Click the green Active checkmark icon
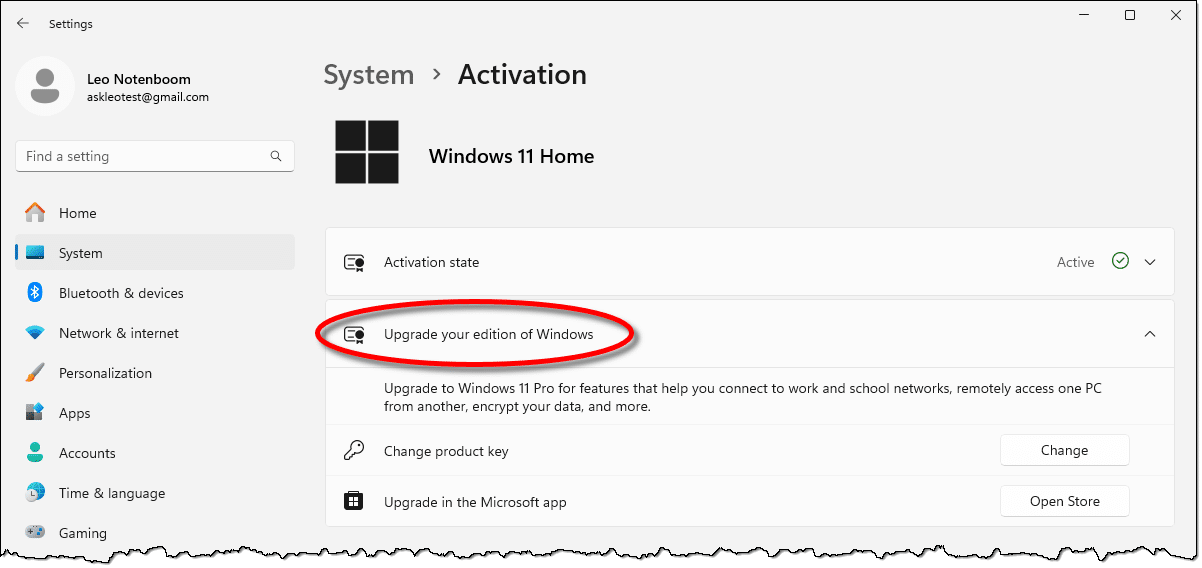The width and height of the screenshot is (1202, 568). point(1120,261)
